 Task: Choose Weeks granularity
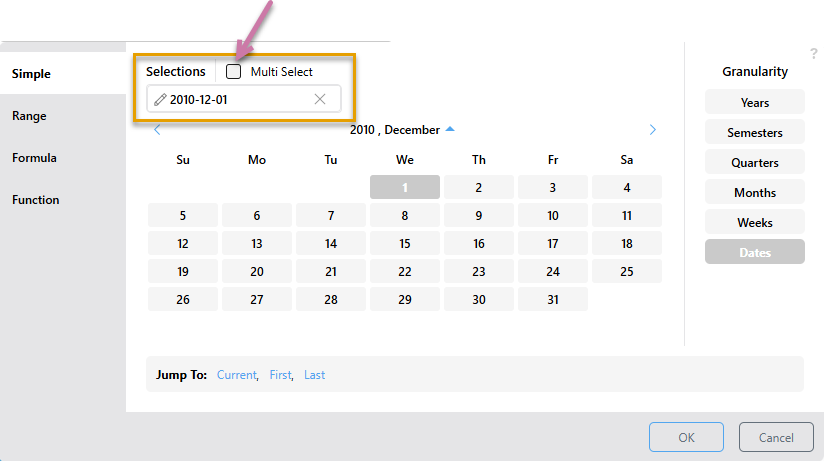coord(755,222)
